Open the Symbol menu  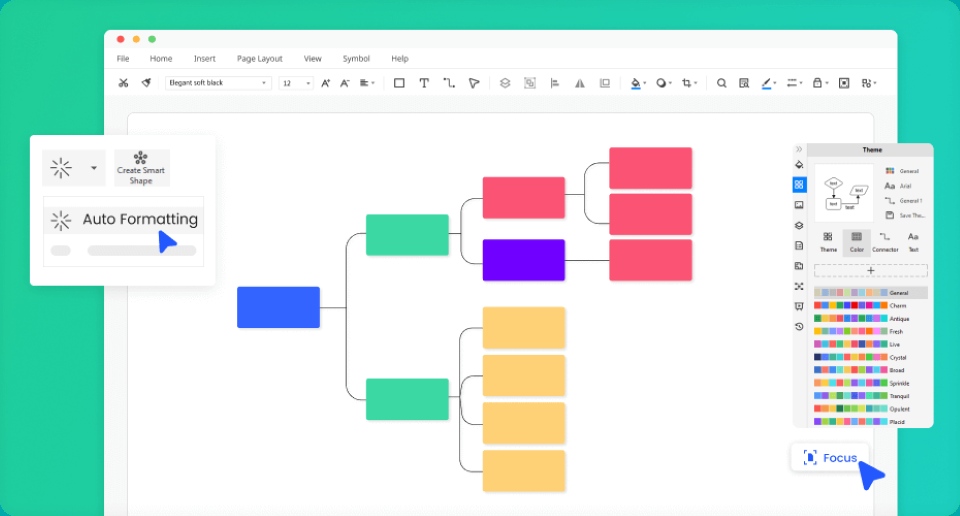point(356,59)
